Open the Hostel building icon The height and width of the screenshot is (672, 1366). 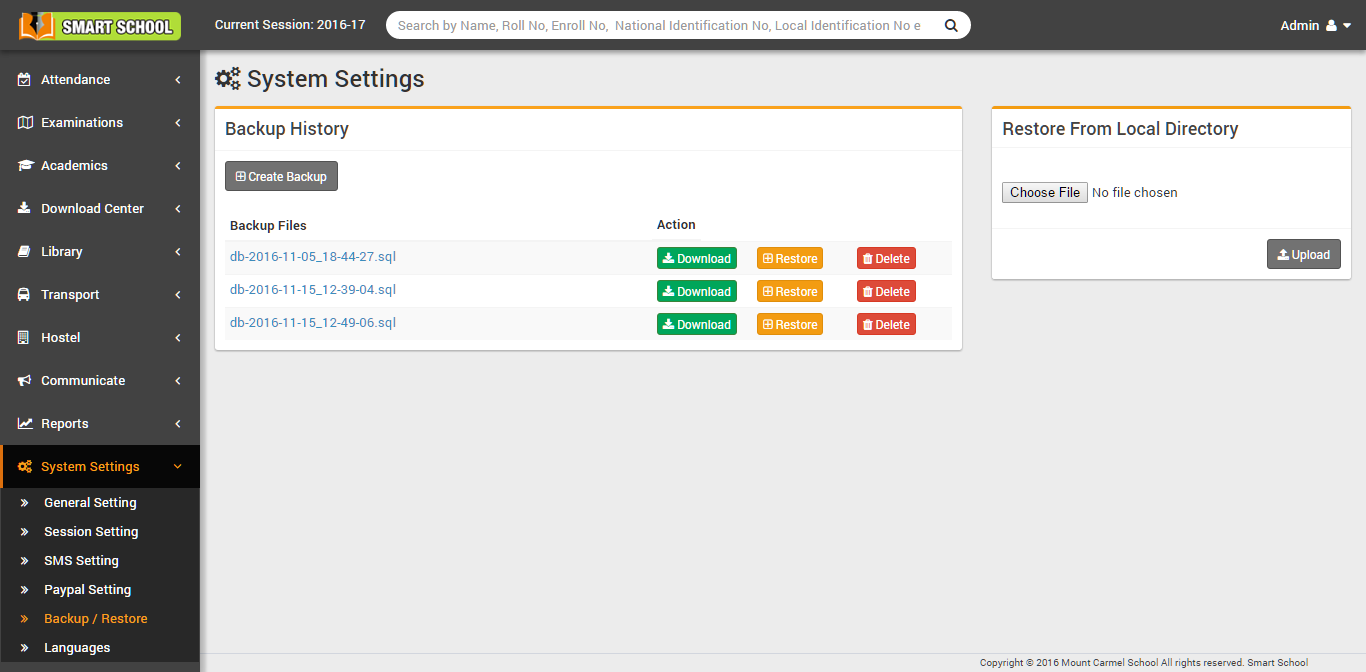[x=23, y=337]
